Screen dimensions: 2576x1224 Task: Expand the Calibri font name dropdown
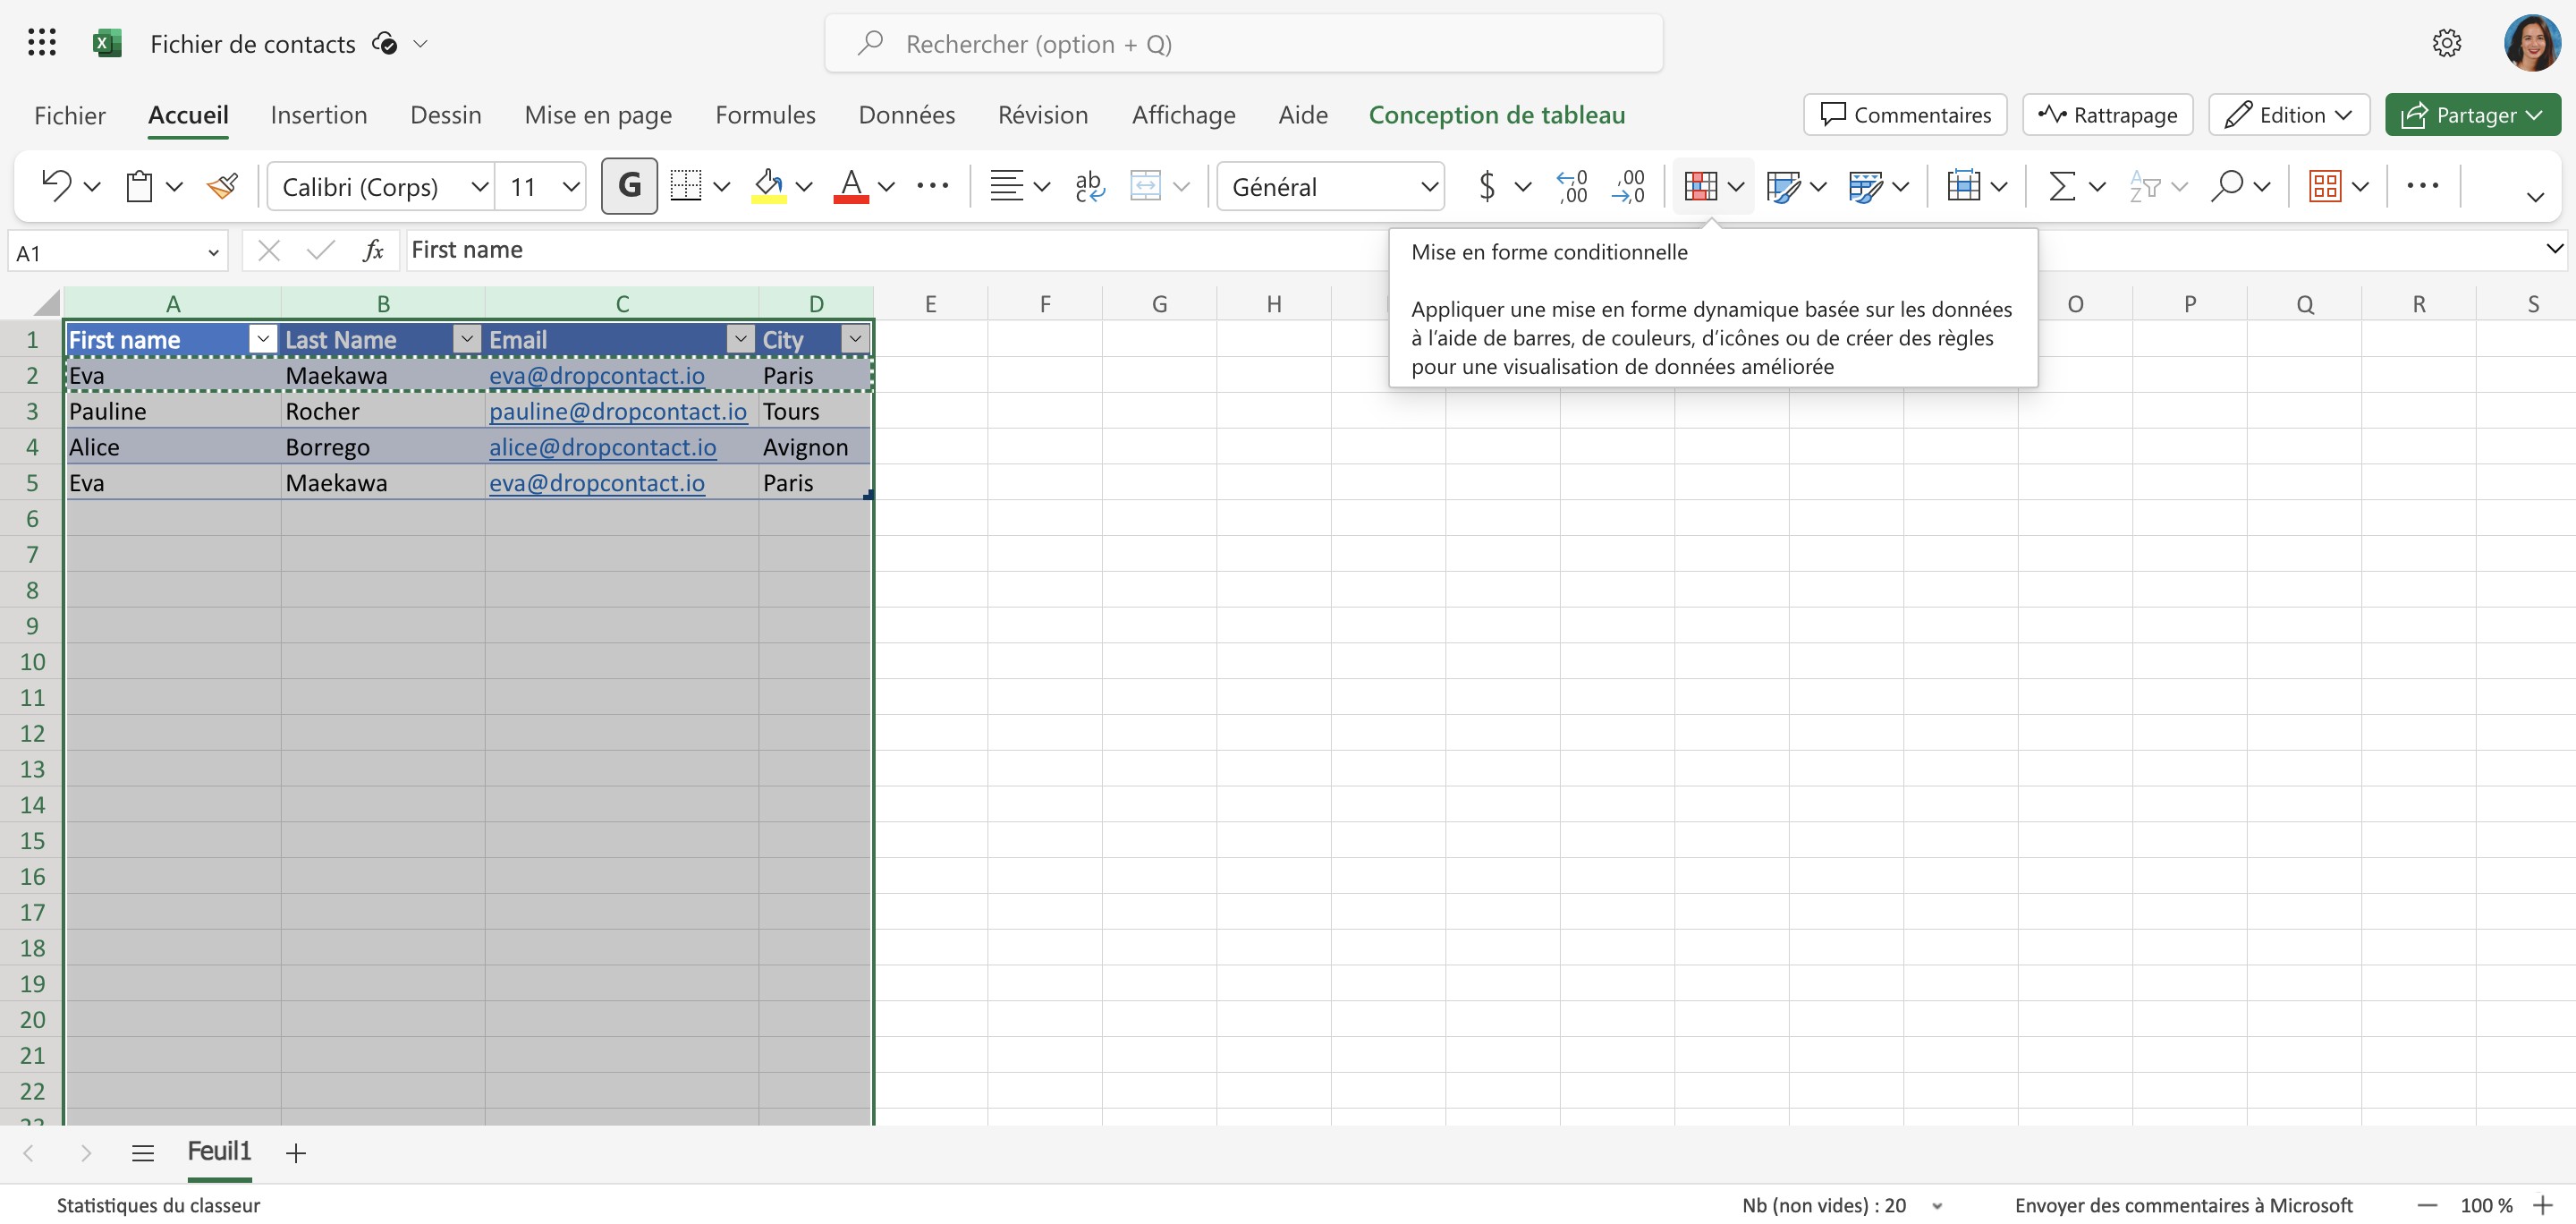pyautogui.click(x=480, y=187)
